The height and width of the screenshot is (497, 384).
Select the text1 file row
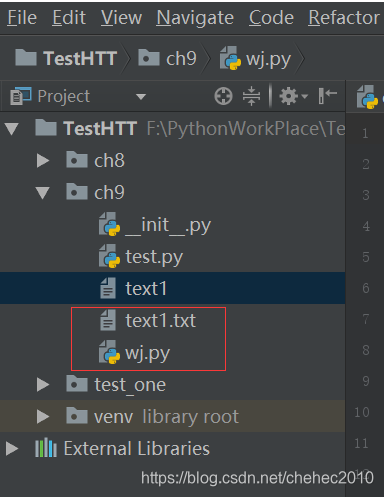click(x=173, y=288)
